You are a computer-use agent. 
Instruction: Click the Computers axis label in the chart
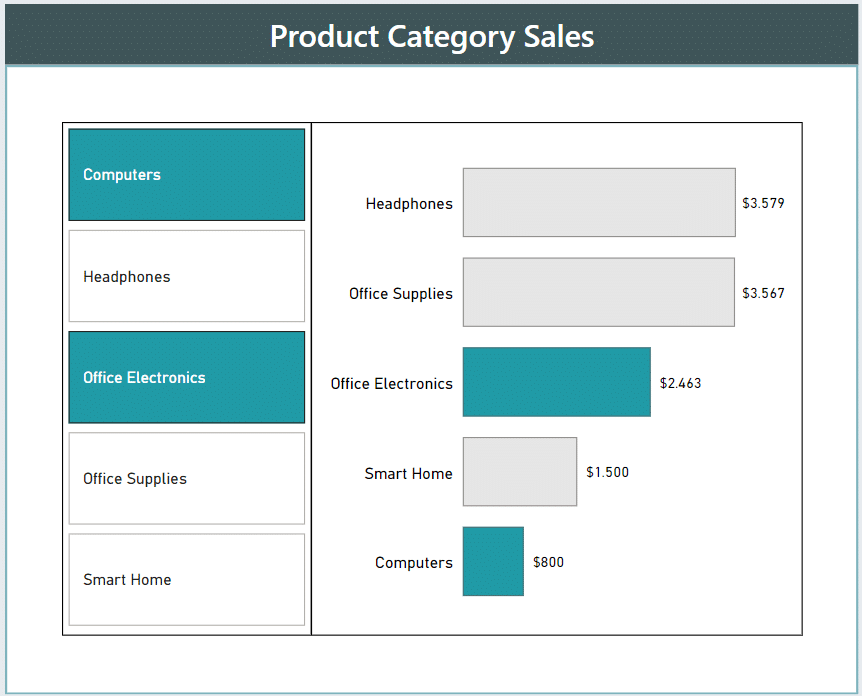coord(413,563)
